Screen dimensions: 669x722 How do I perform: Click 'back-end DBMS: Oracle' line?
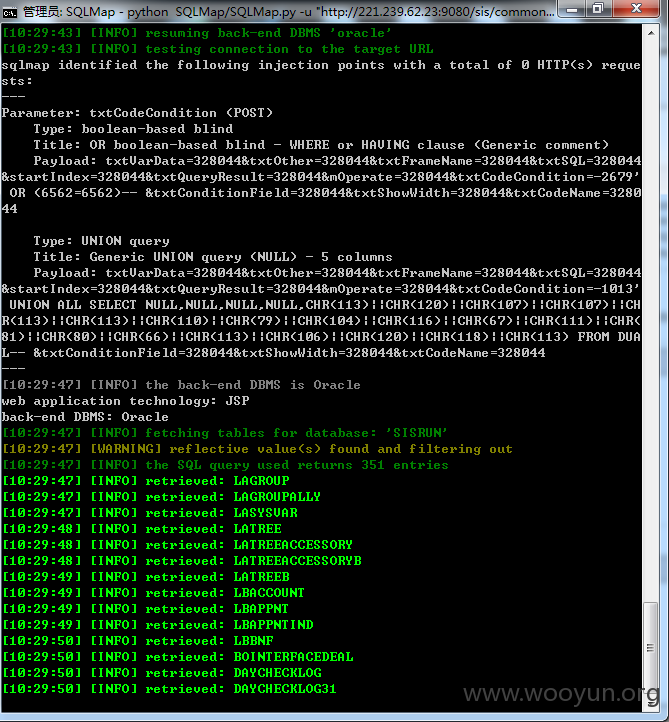click(x=85, y=417)
